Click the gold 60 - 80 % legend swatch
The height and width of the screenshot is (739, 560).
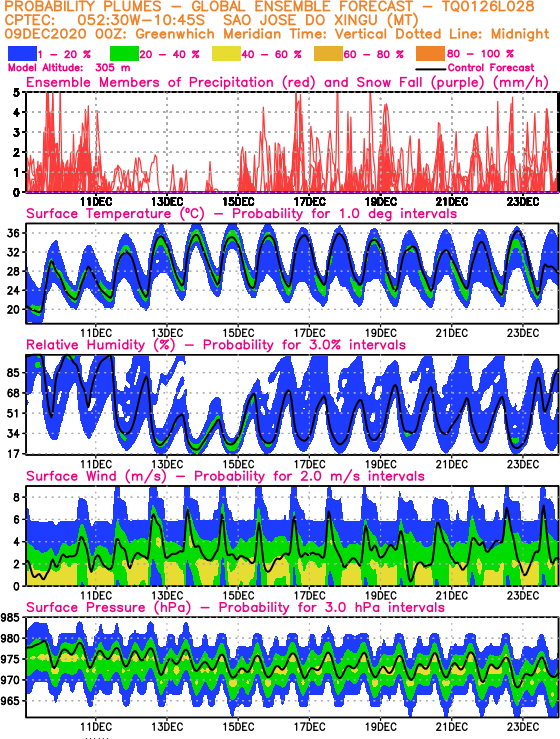(x=328, y=53)
